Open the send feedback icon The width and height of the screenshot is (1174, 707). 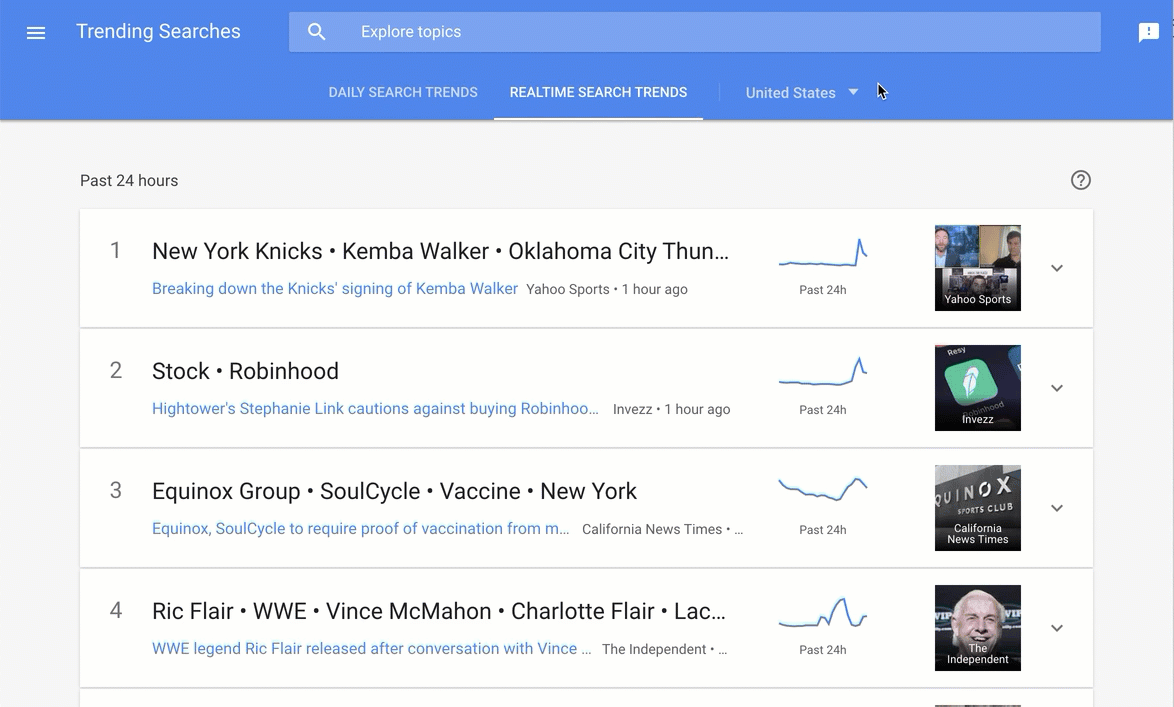1149,32
